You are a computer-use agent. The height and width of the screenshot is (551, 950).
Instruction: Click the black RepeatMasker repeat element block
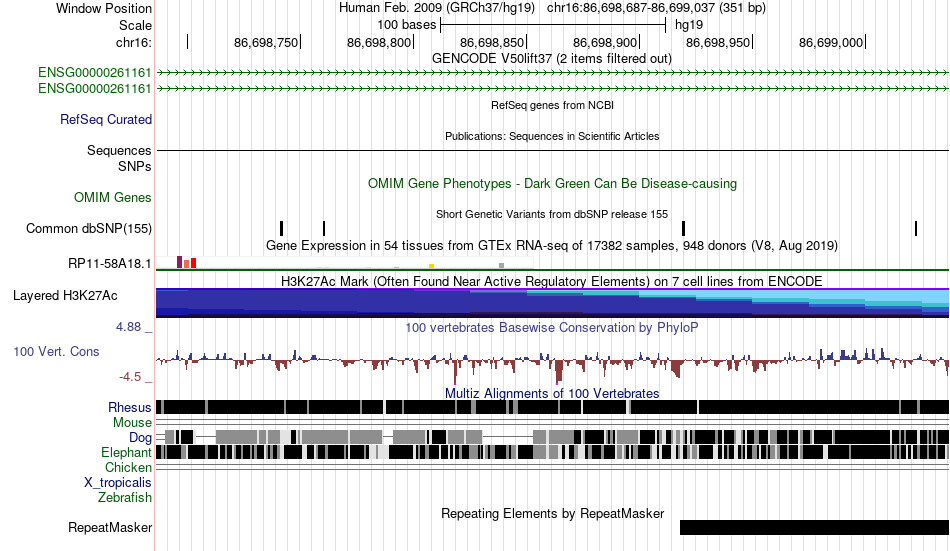tap(814, 527)
